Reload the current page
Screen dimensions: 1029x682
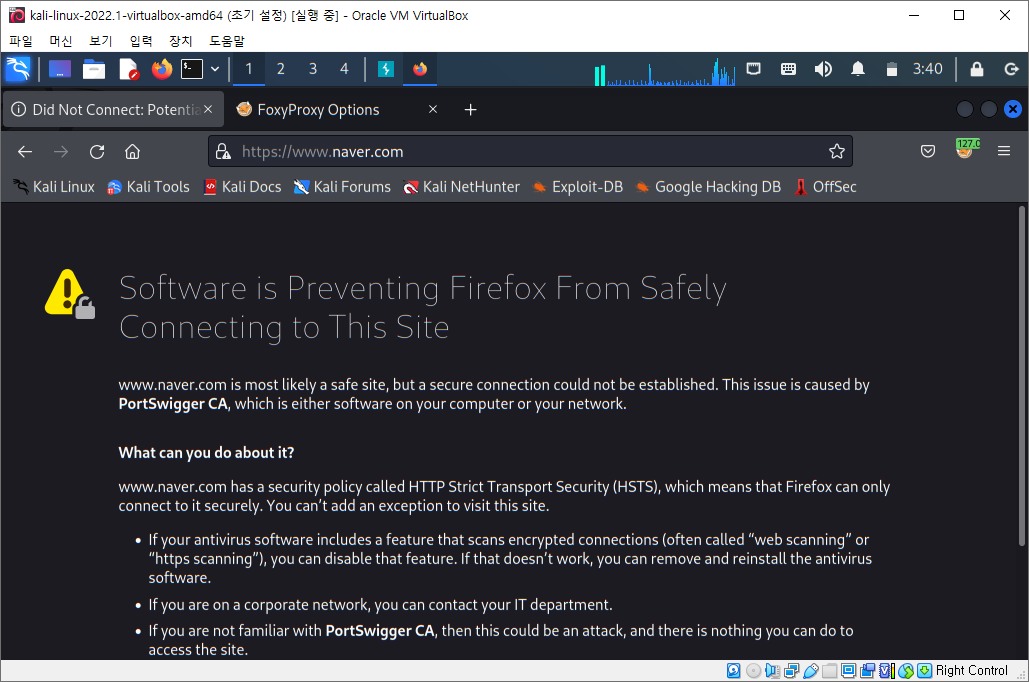coord(97,152)
